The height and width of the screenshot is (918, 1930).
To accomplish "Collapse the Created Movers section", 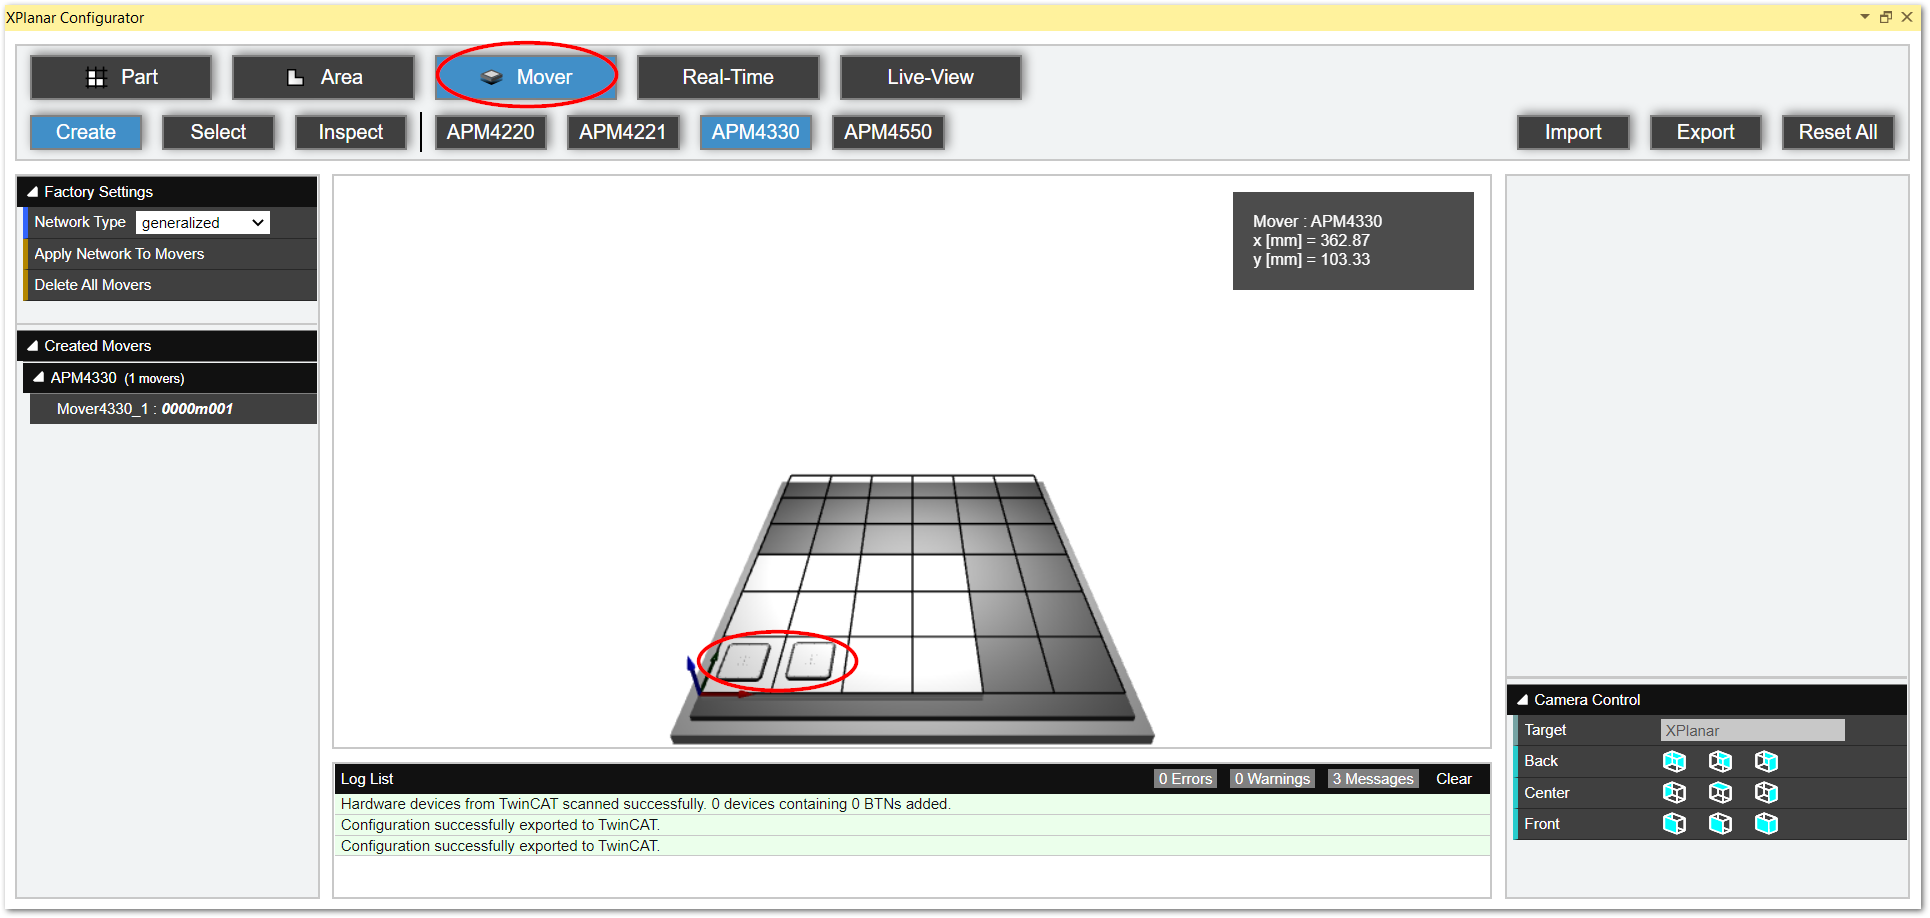I will pyautogui.click(x=32, y=346).
